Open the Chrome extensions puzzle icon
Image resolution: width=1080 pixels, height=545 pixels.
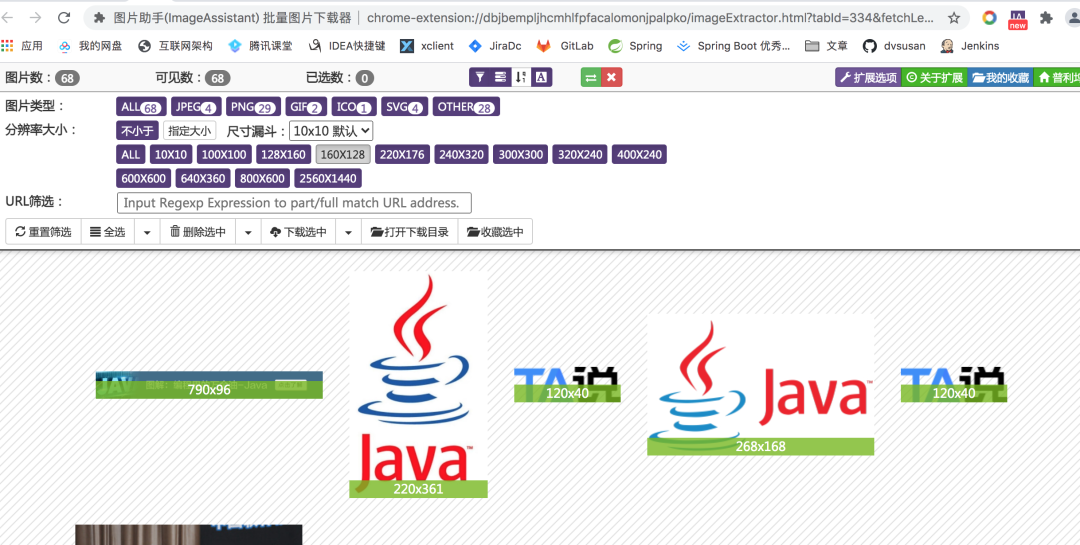[x=1046, y=17]
